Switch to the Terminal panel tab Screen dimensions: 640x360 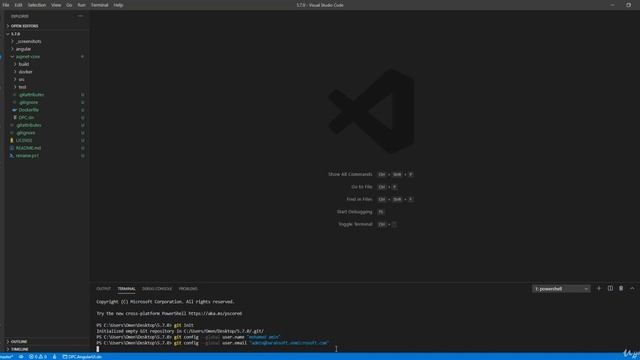point(127,289)
